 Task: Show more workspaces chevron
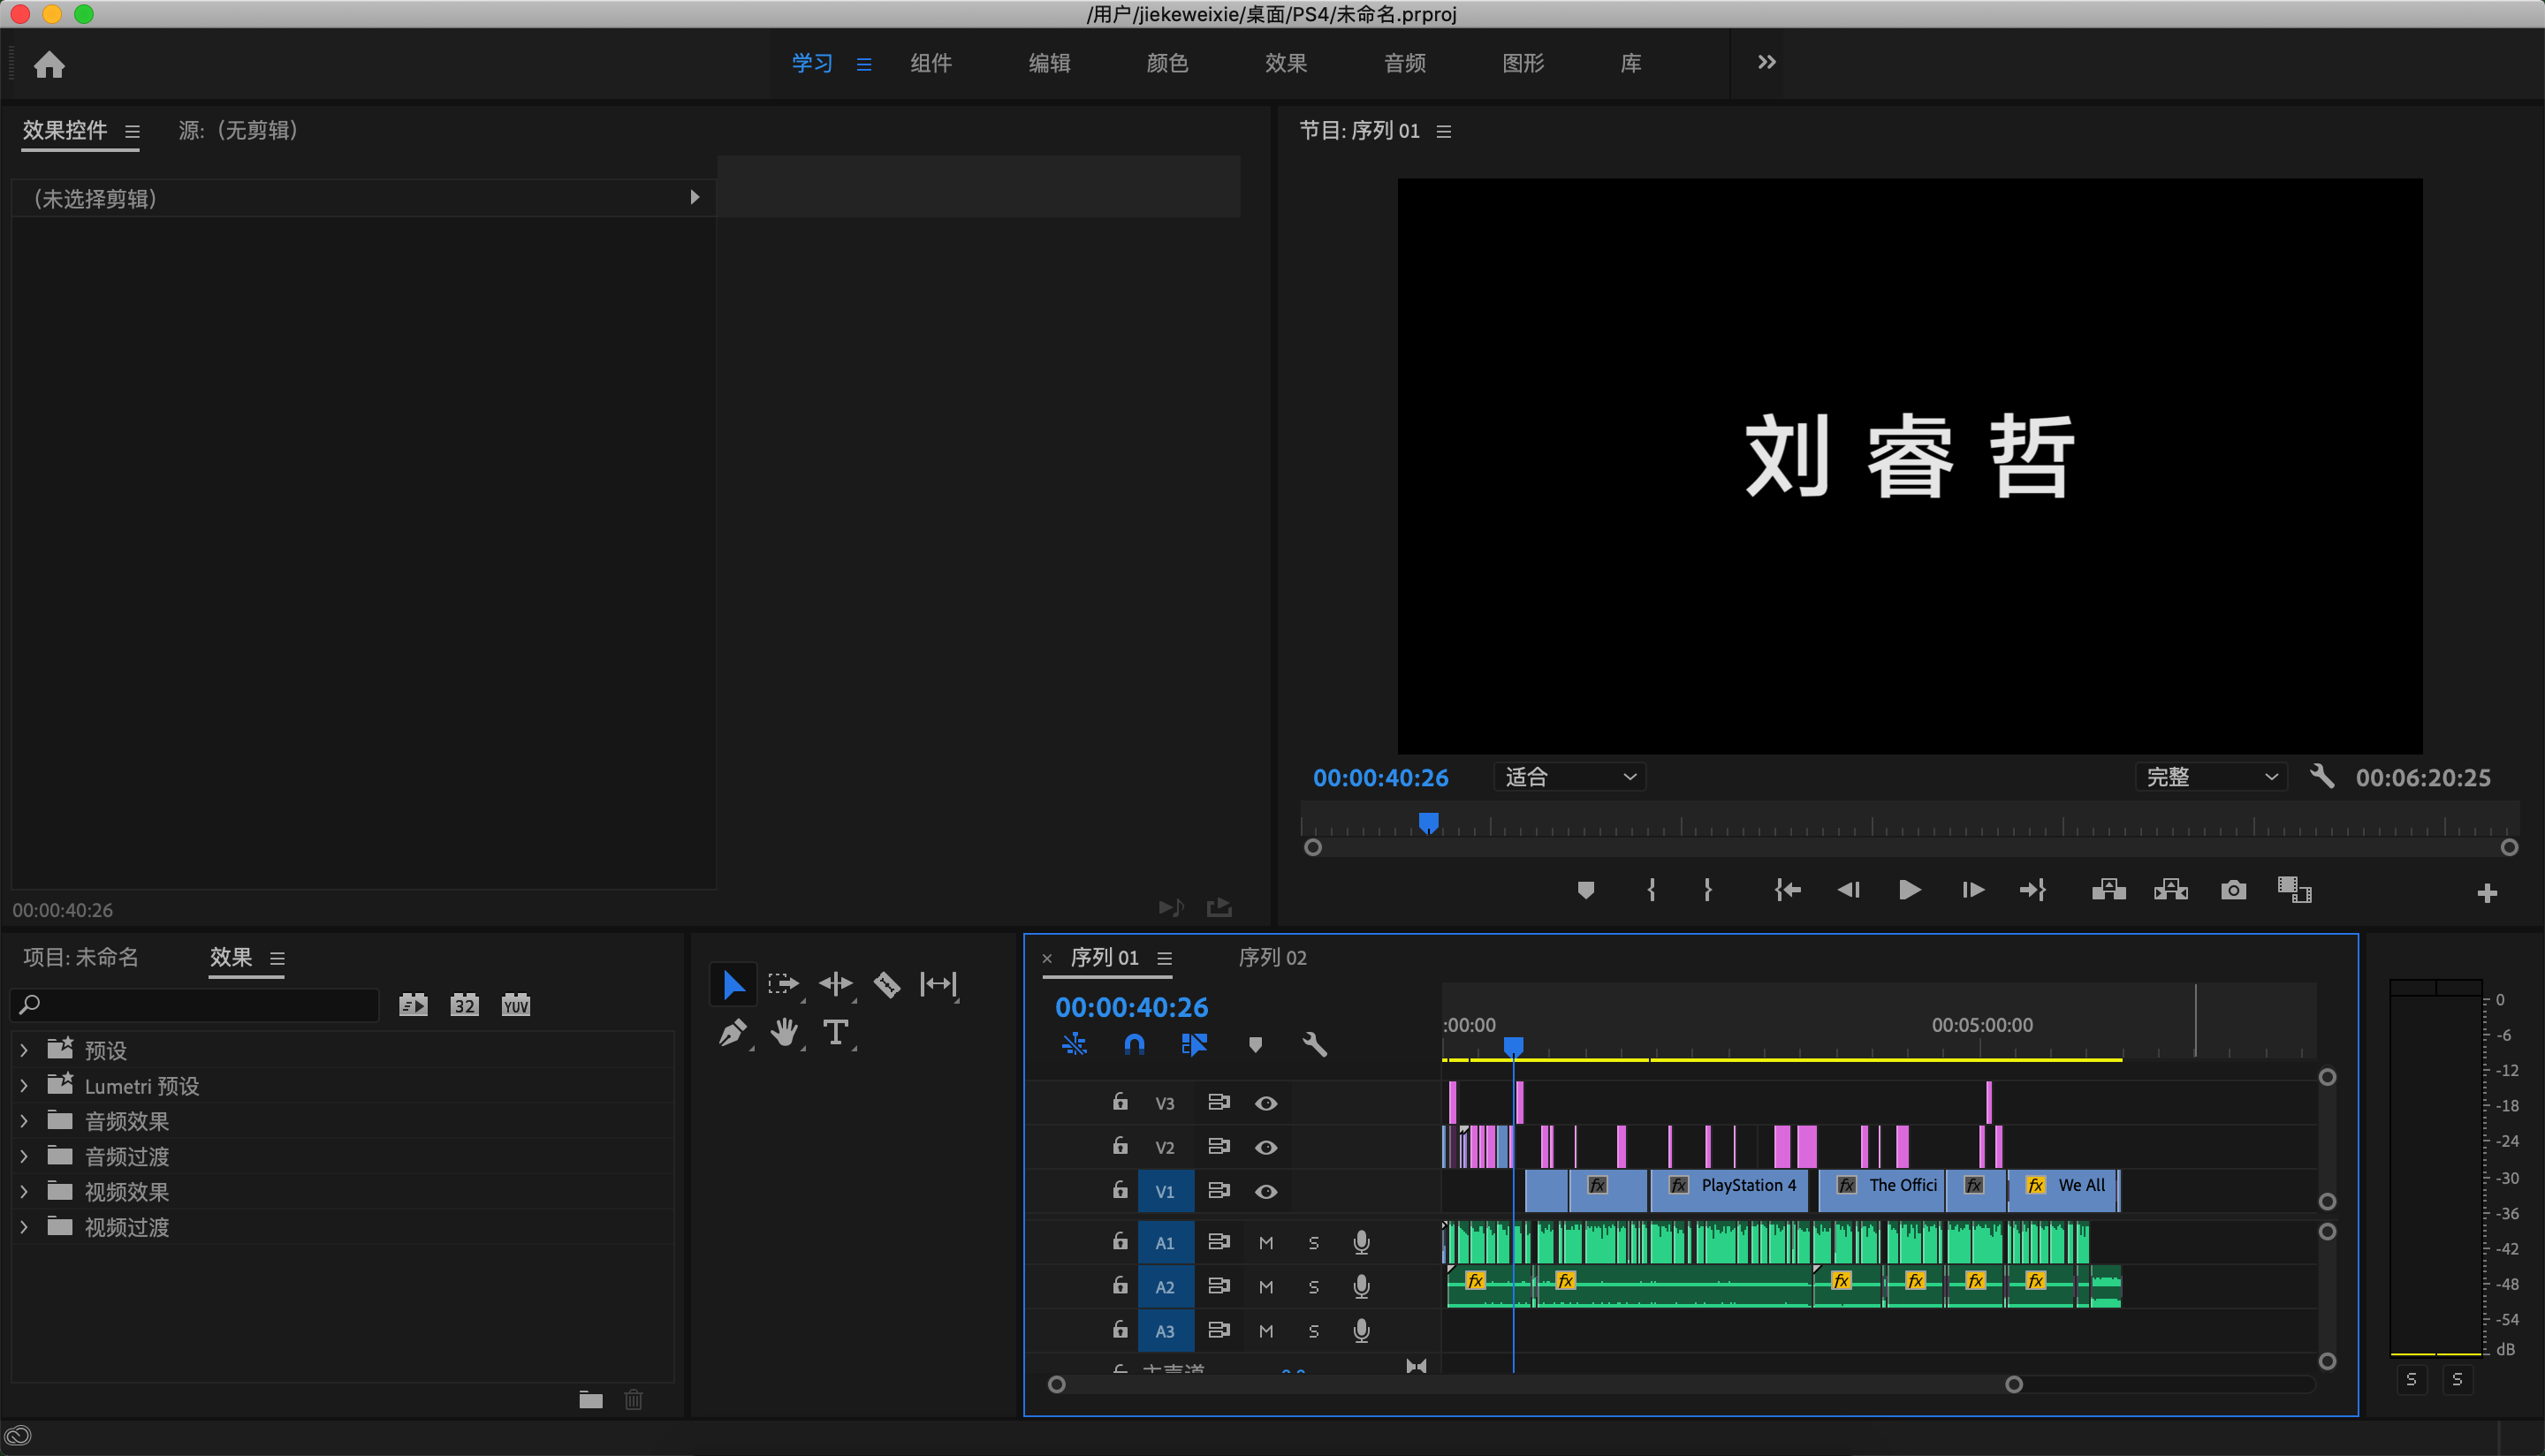coord(1767,62)
